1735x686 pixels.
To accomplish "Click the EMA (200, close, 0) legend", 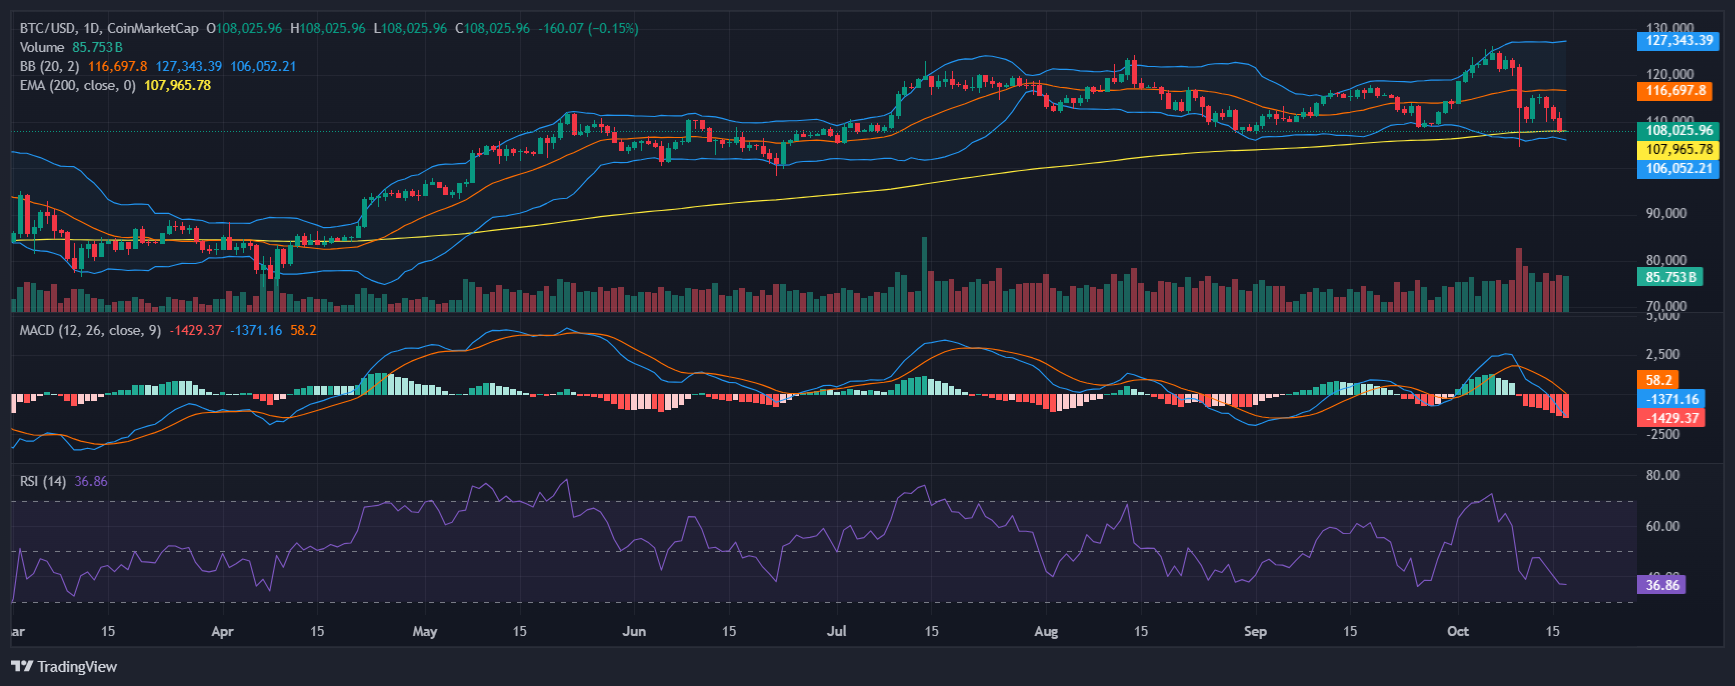I will coord(78,85).
